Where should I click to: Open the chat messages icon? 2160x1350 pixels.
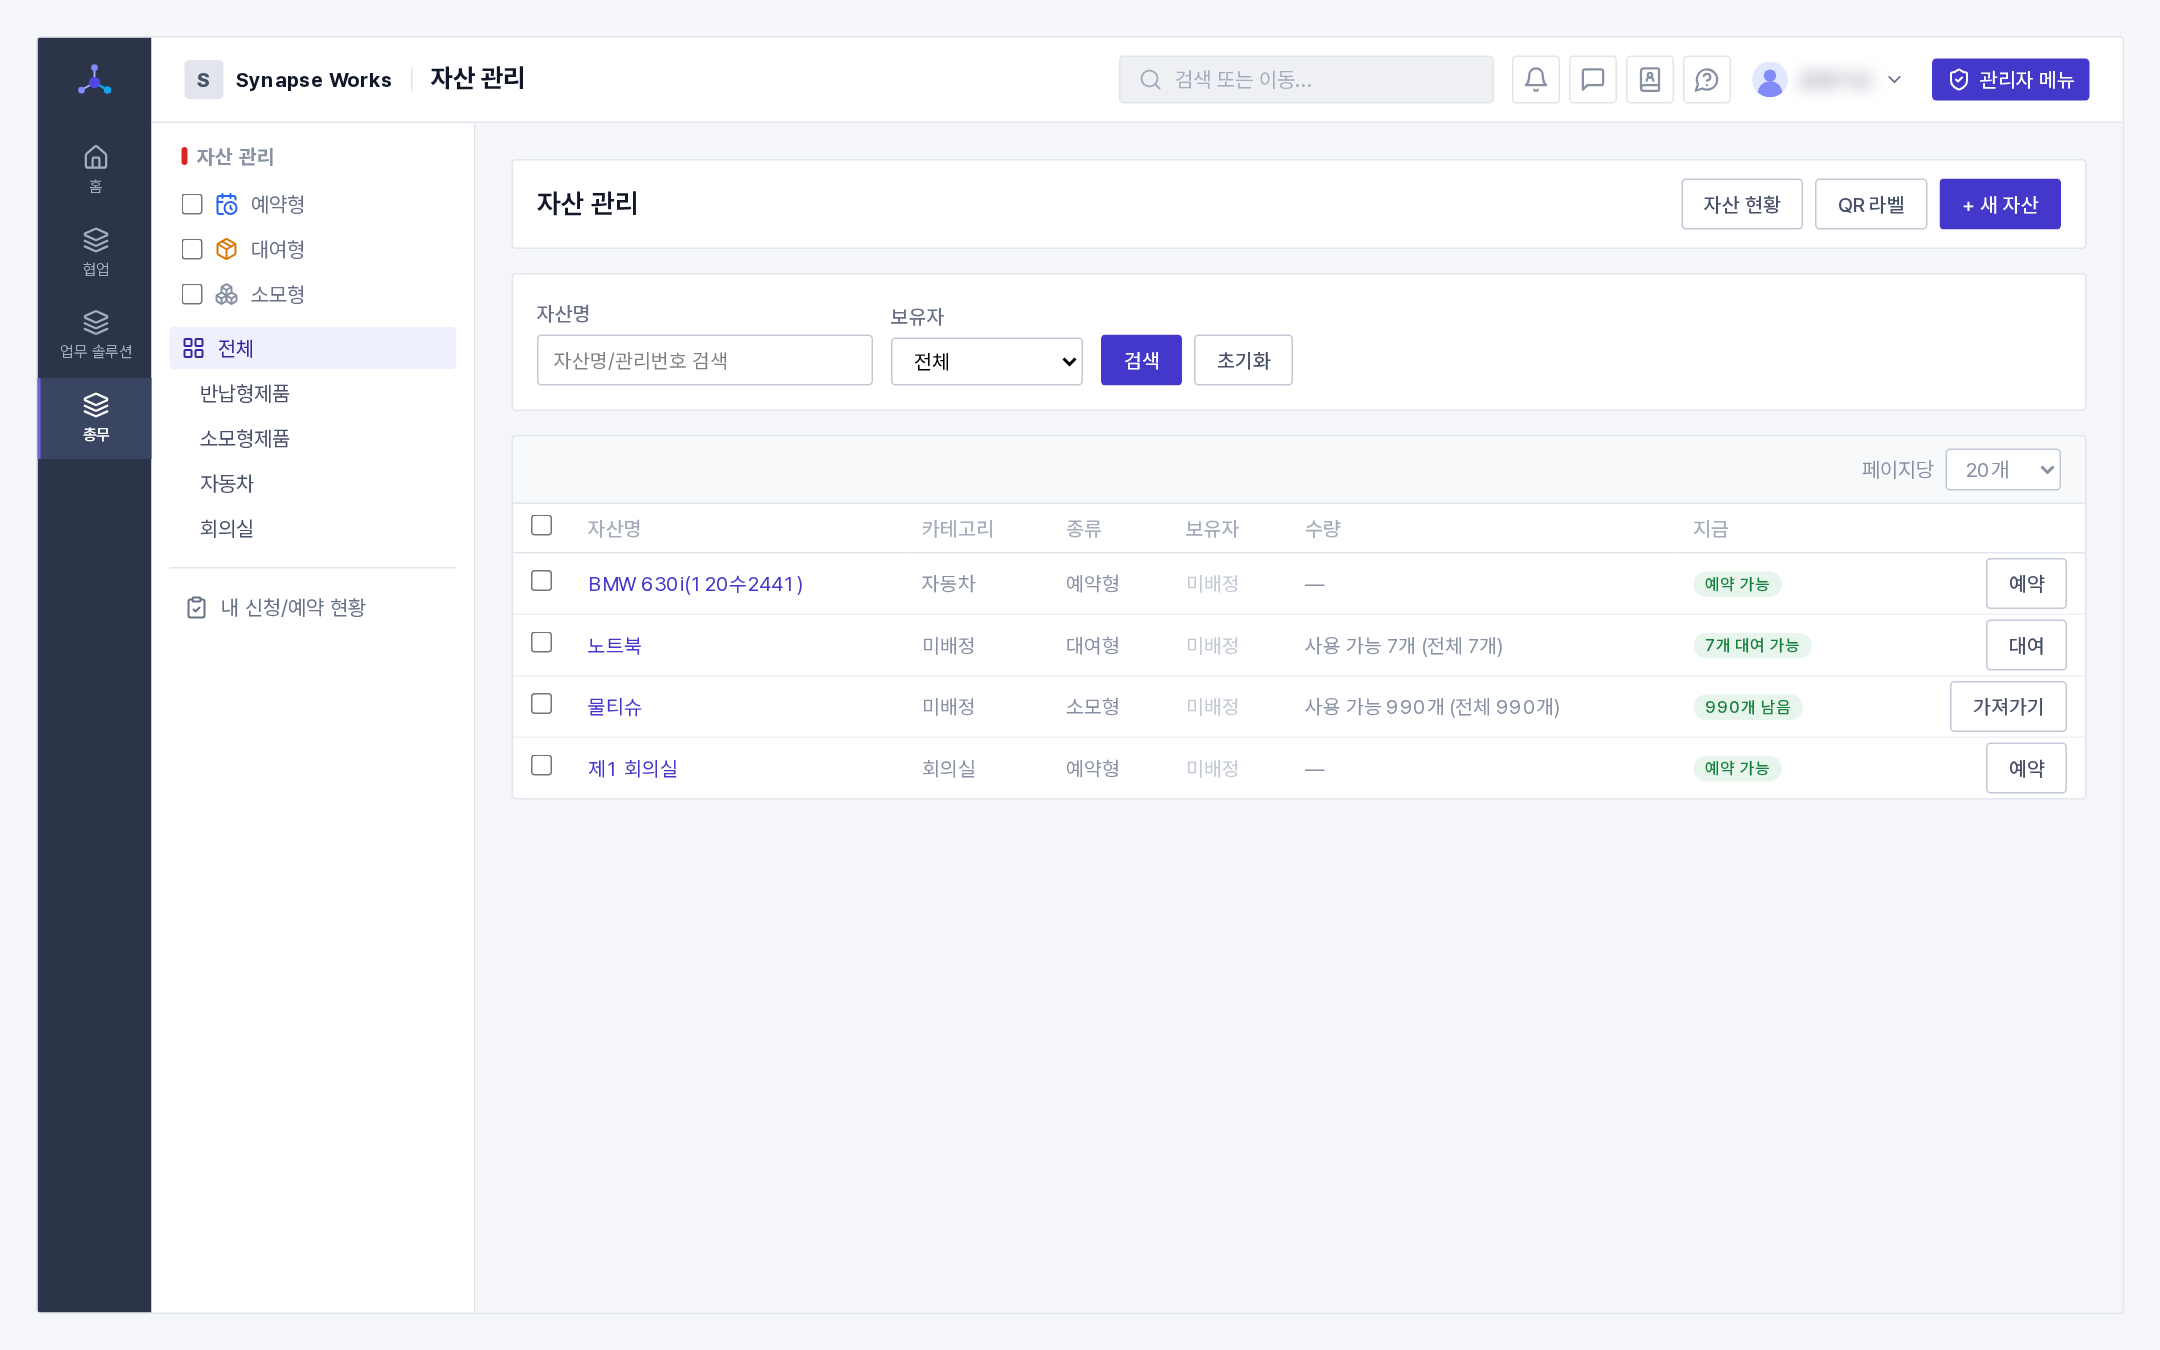click(1593, 80)
